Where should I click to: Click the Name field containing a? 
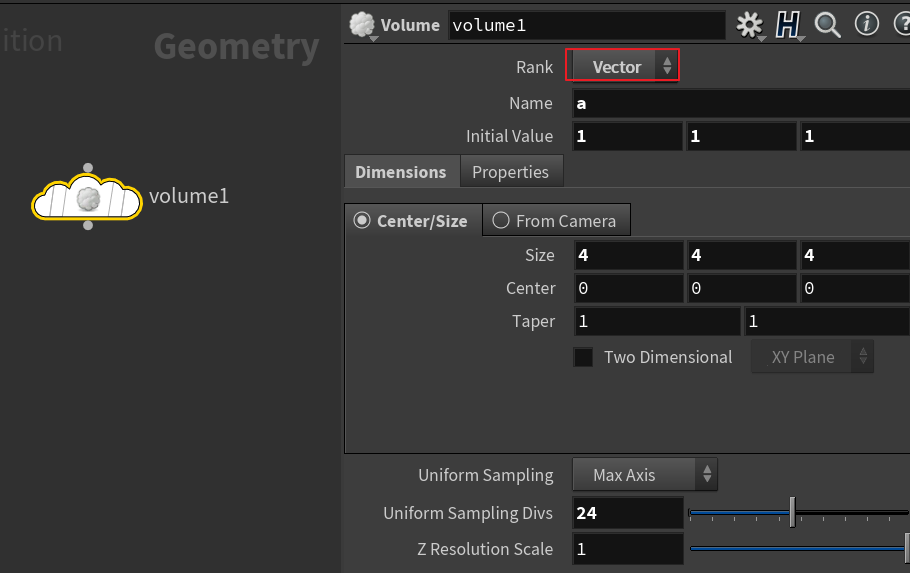click(x=741, y=103)
